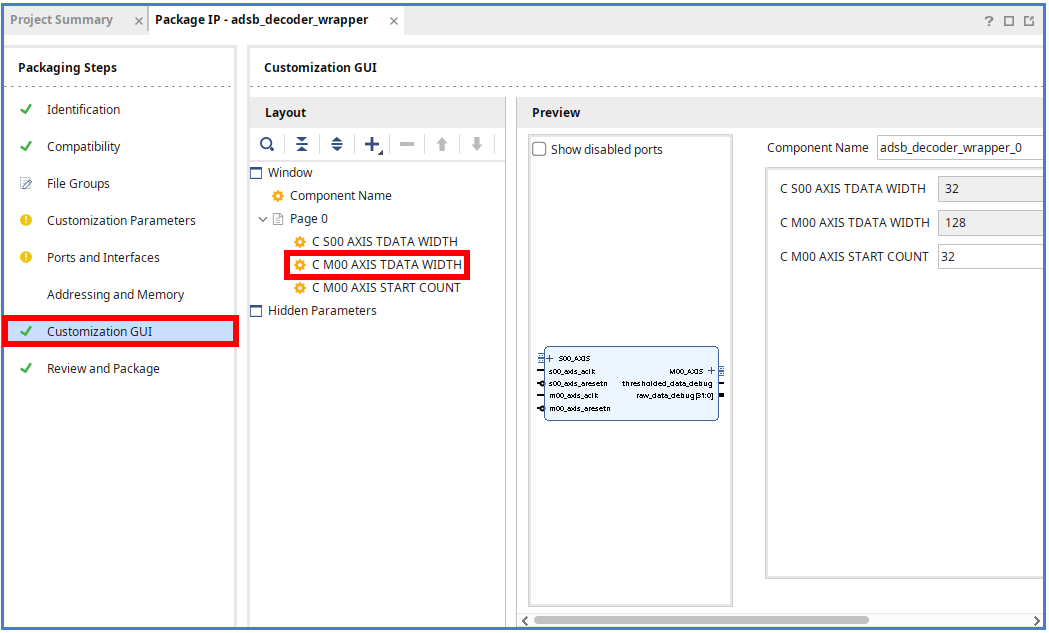Enable the Show disabled ports checkbox

539,149
